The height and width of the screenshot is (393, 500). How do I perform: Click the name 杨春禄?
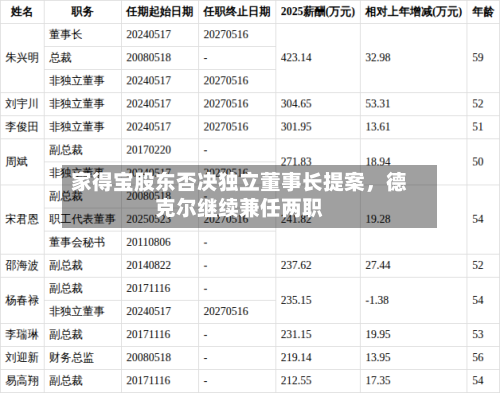coord(22,300)
